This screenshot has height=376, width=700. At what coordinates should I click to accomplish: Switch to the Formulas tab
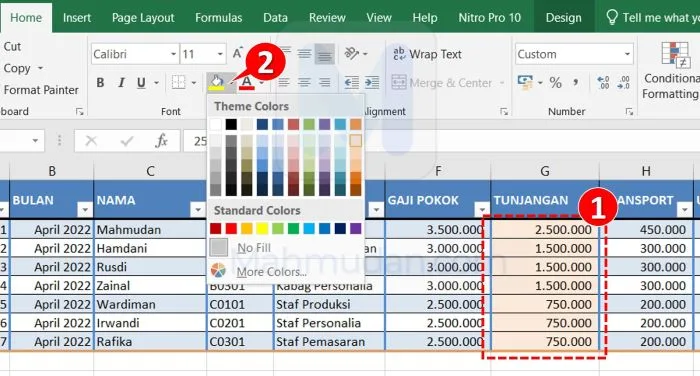point(218,17)
